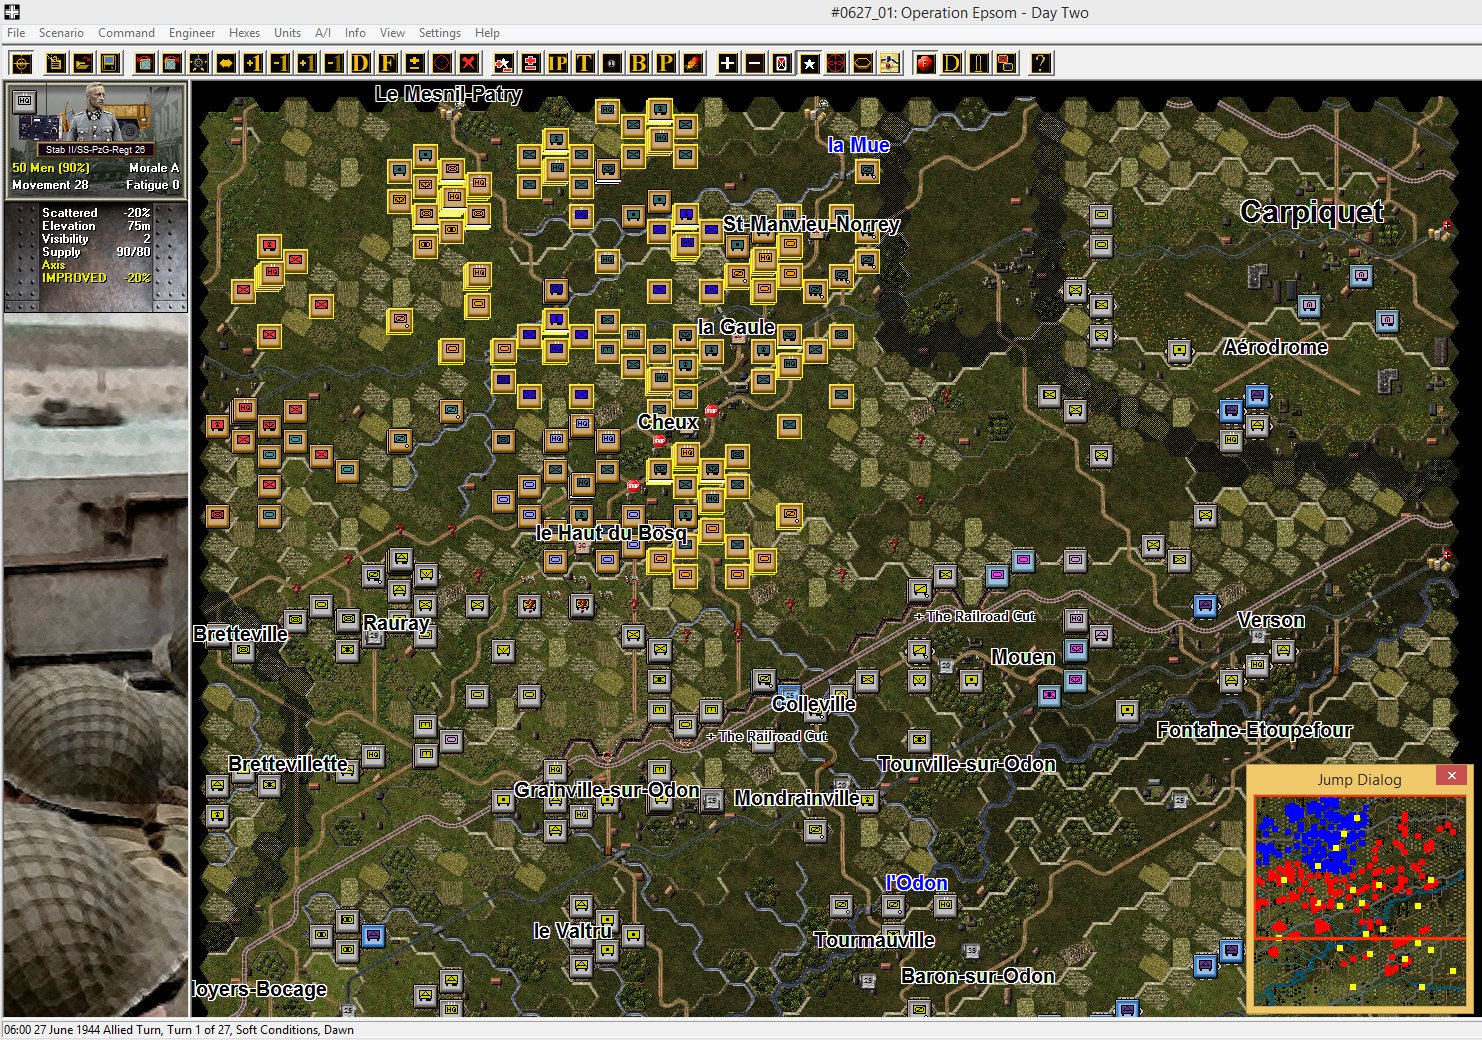The height and width of the screenshot is (1040, 1482).
Task: Open the Settings menu
Action: pyautogui.click(x=439, y=33)
